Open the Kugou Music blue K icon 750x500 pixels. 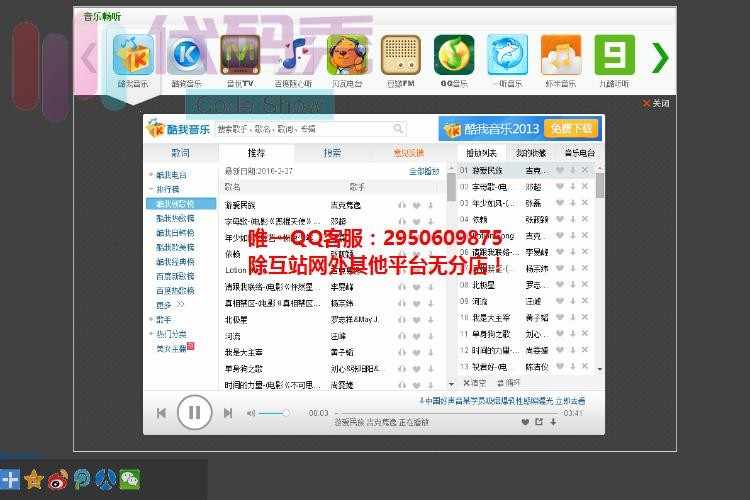click(187, 55)
